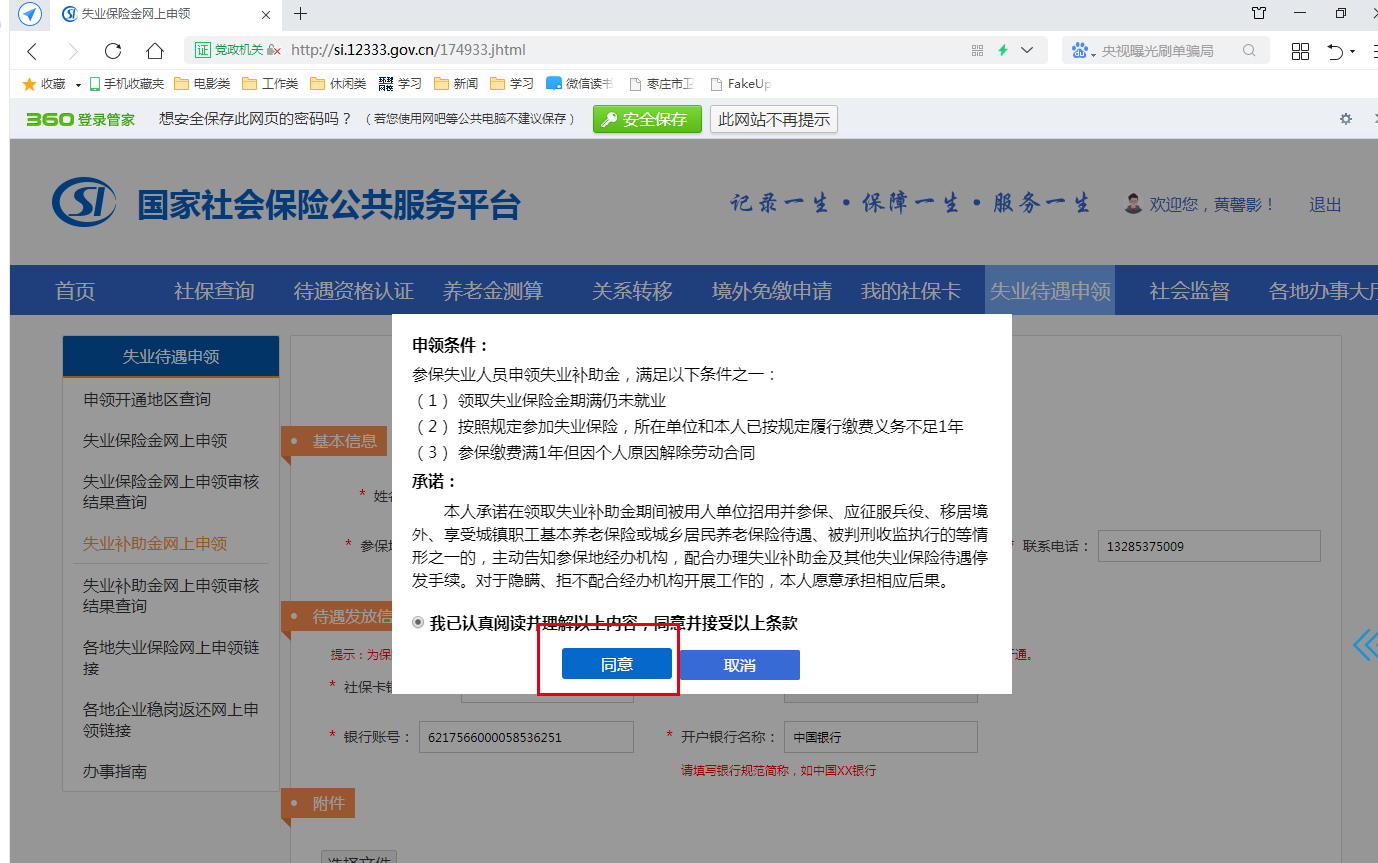Click the 银行账号 input field
Viewport: 1378px width, 863px height.
(x=526, y=737)
